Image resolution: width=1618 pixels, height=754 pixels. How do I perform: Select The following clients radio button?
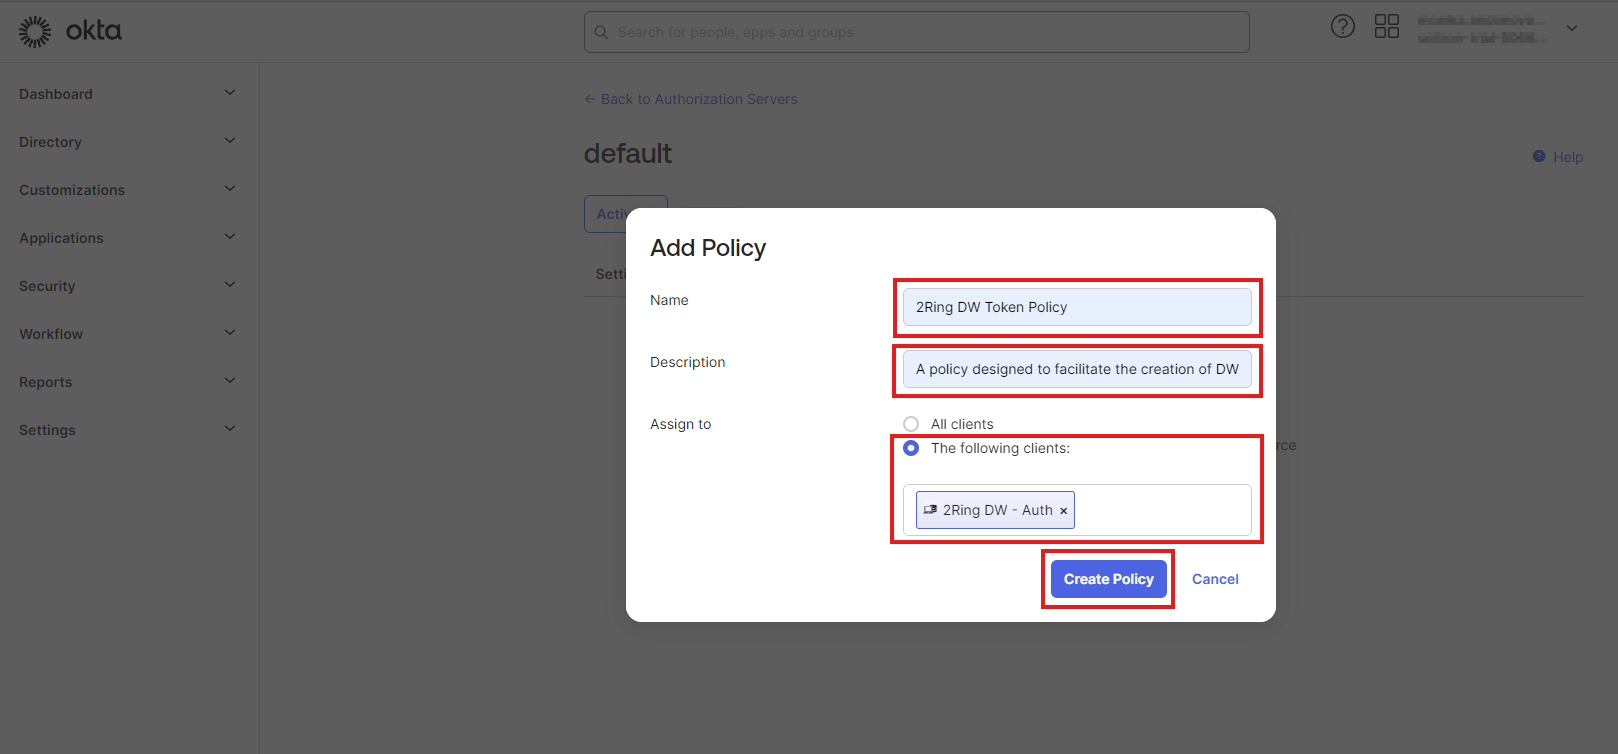pos(911,448)
